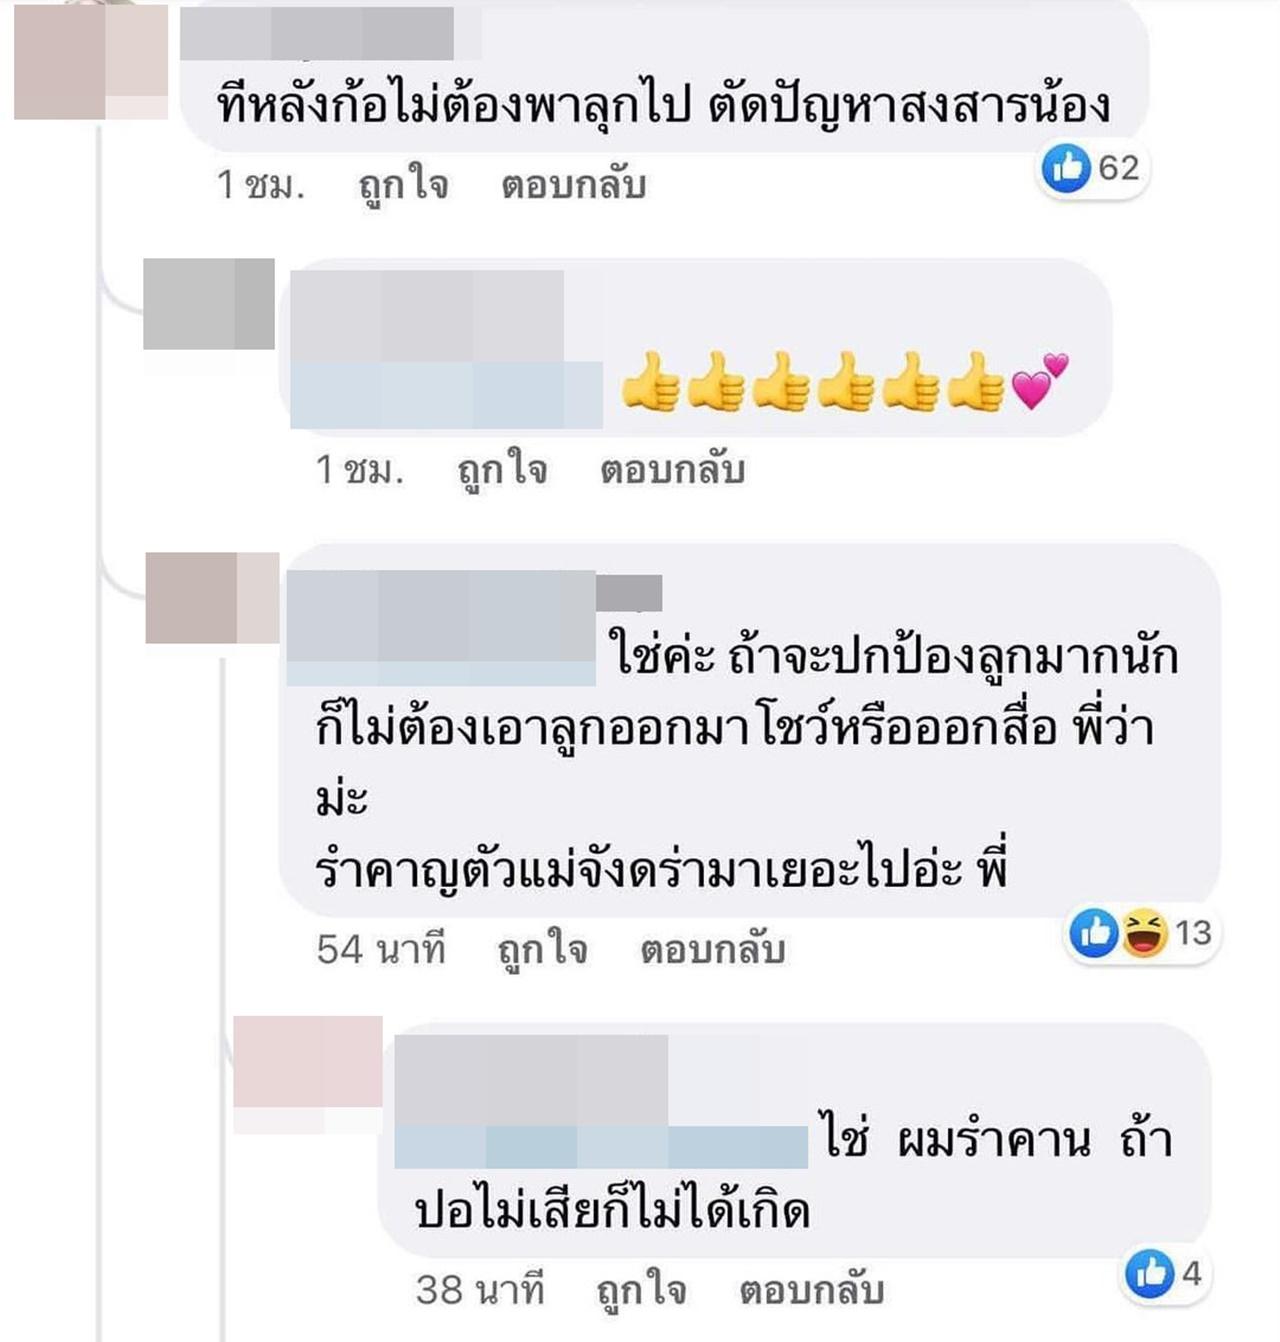
Task: Click the blurred tagged name in the last comment
Action: pyautogui.click(x=601, y=1147)
